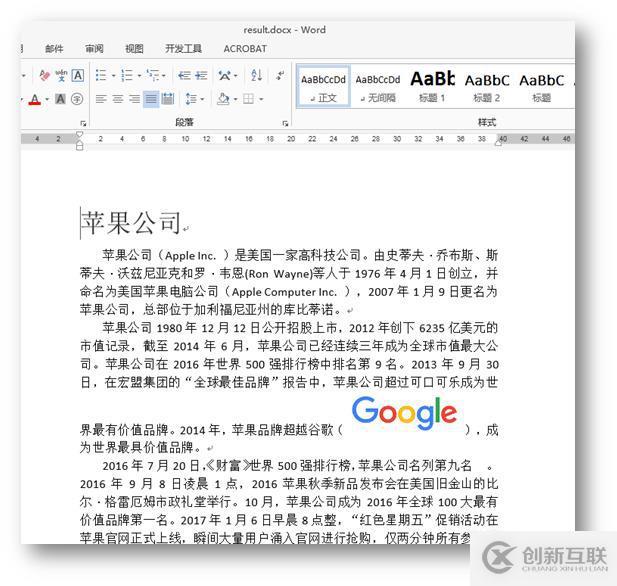This screenshot has height=586, width=617.
Task: Click the heading 苹果公司 in the document
Action: (131, 222)
